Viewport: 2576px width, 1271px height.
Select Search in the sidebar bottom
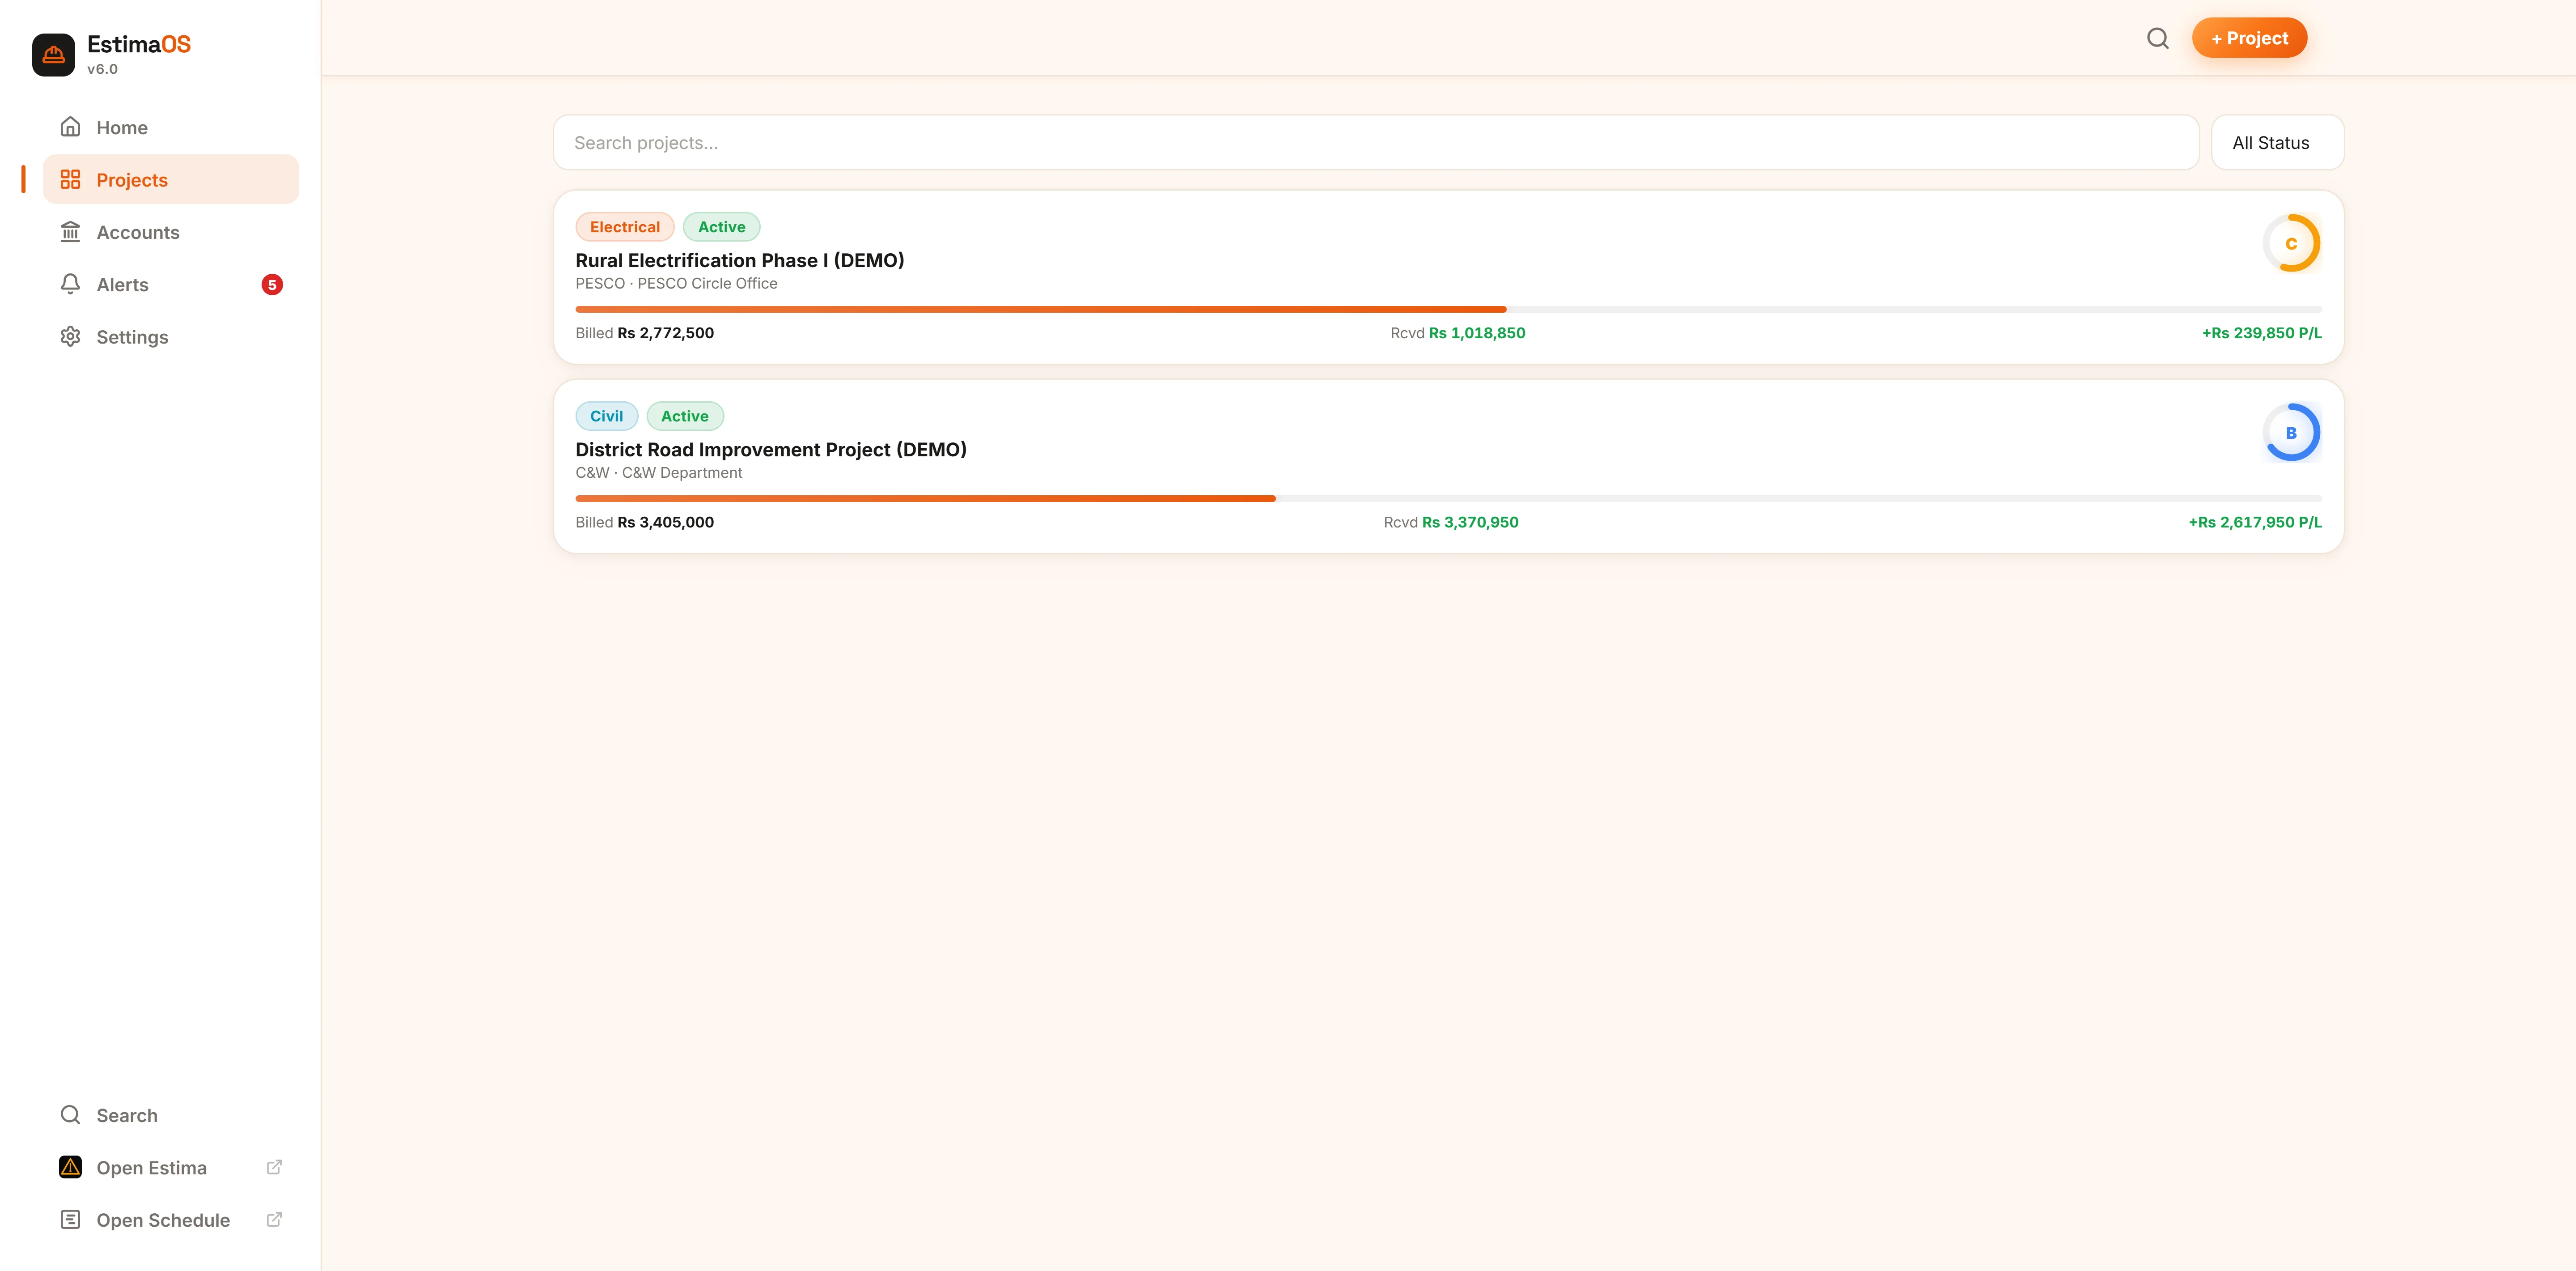click(171, 1115)
